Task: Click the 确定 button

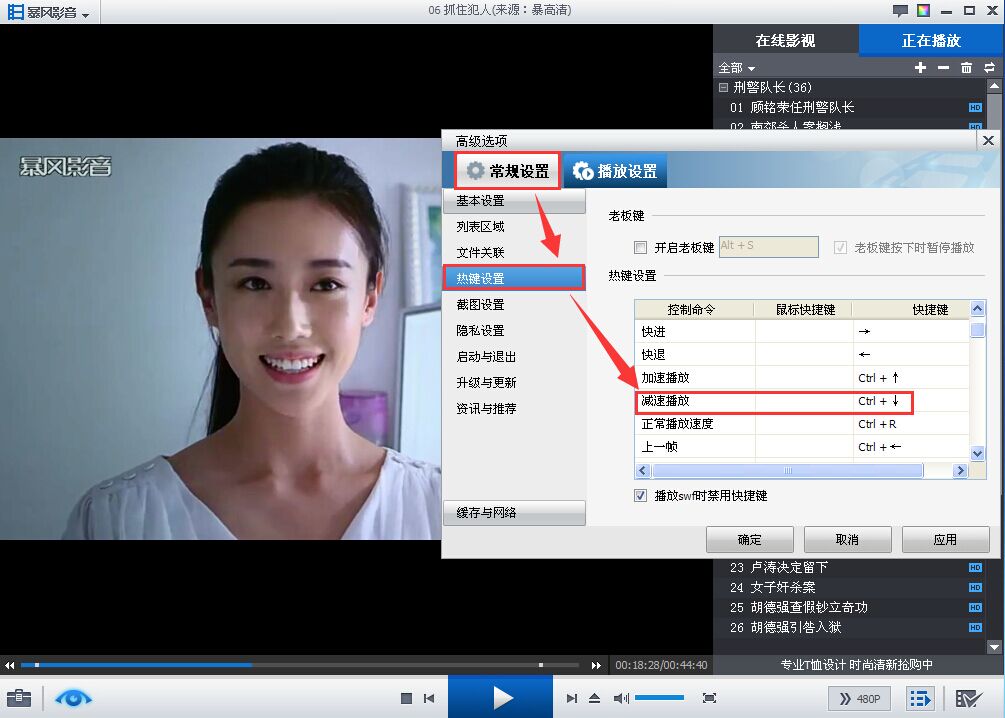Action: (x=750, y=540)
